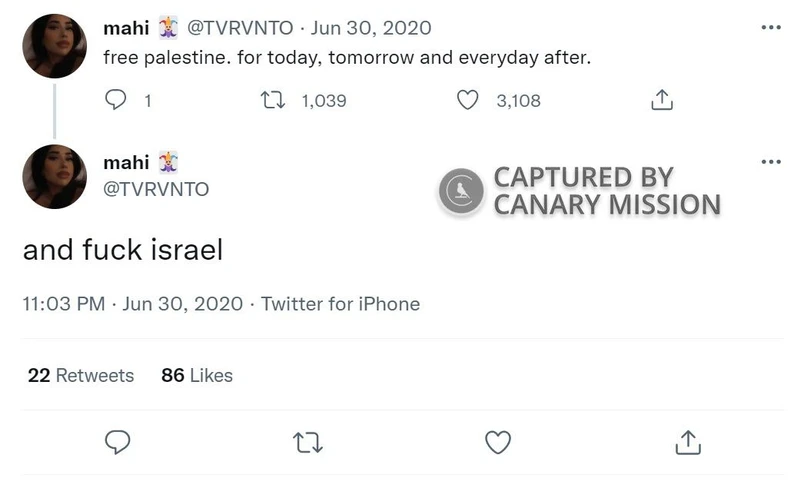This screenshot has width=800, height=488.
Task: View the 22 Retweets list
Action: point(80,375)
